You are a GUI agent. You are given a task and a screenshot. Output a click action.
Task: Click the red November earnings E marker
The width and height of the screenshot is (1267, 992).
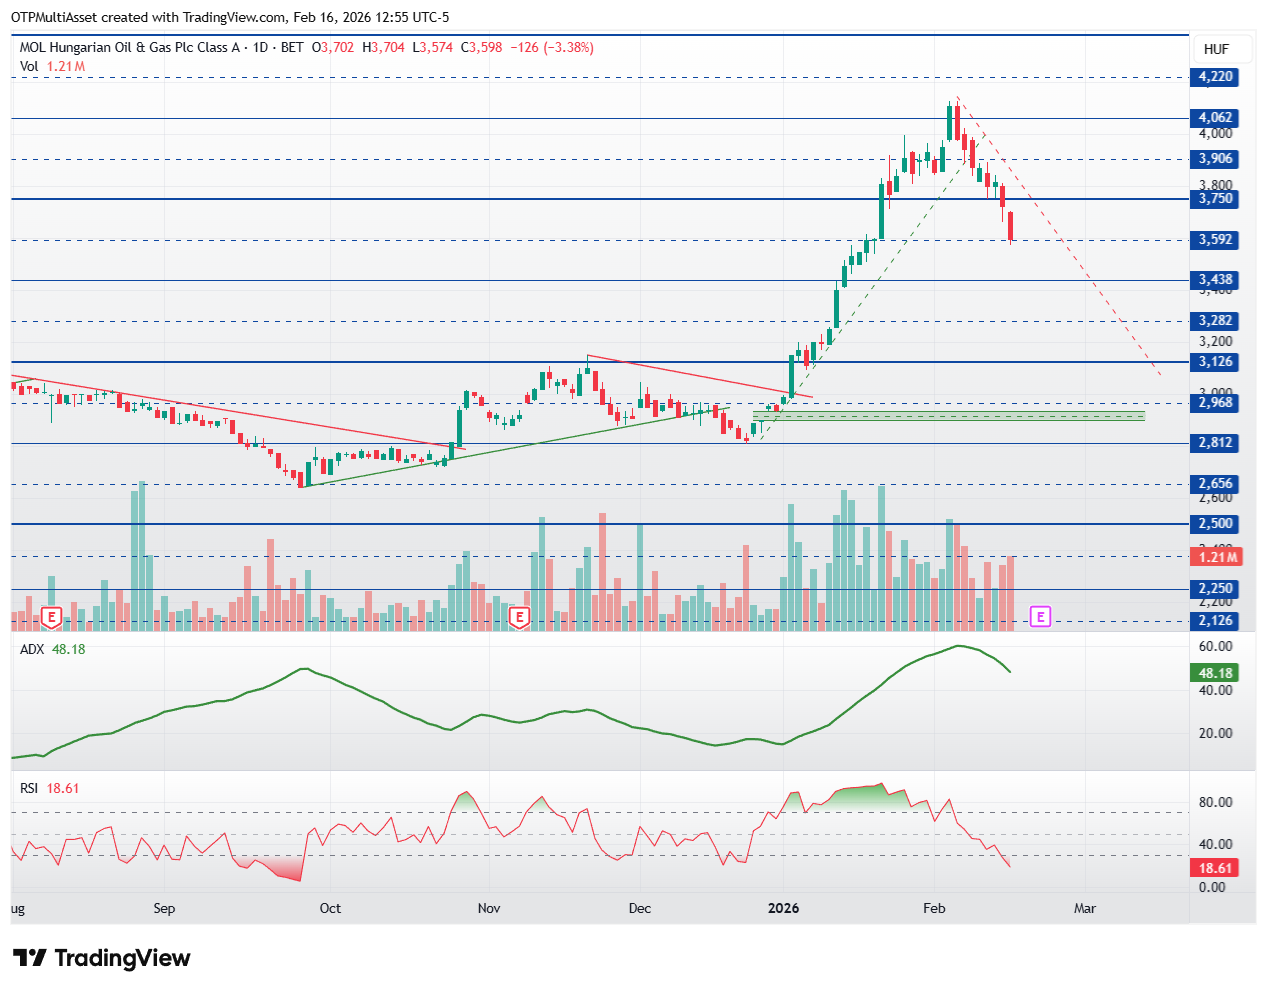pos(519,617)
